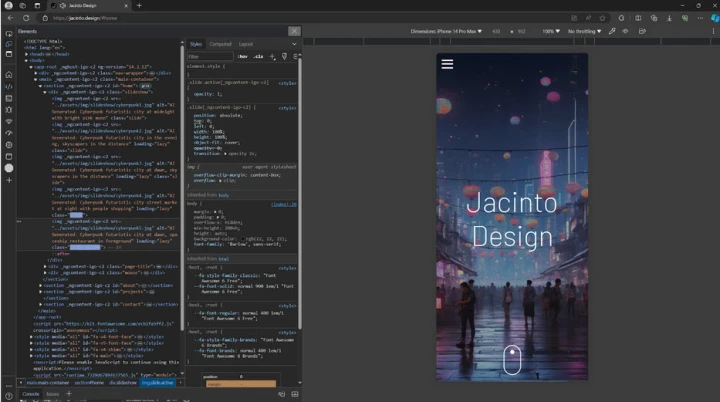Screen dimensions: 720x402
Task: Expand the section id contact node
Action: 40,304
